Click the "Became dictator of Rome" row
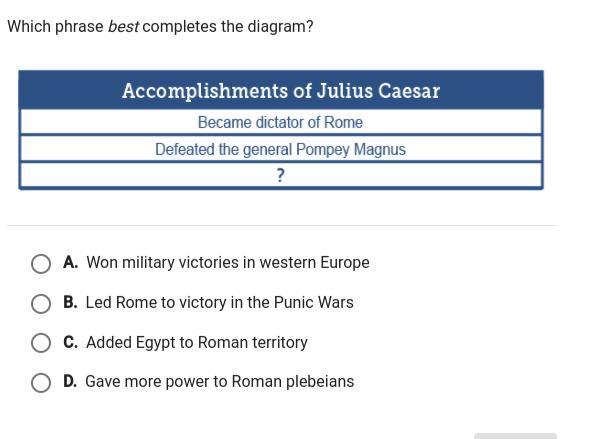The width and height of the screenshot is (601, 439). coord(281,122)
